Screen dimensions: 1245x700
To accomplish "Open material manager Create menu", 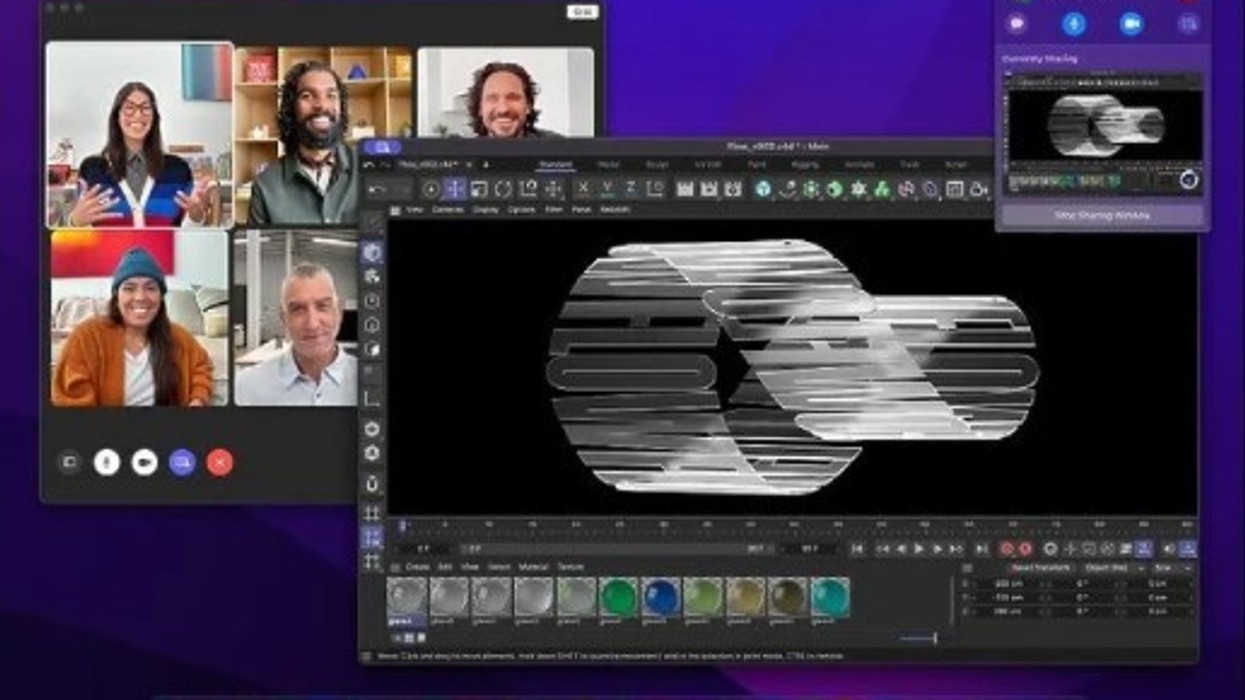I will click(417, 567).
